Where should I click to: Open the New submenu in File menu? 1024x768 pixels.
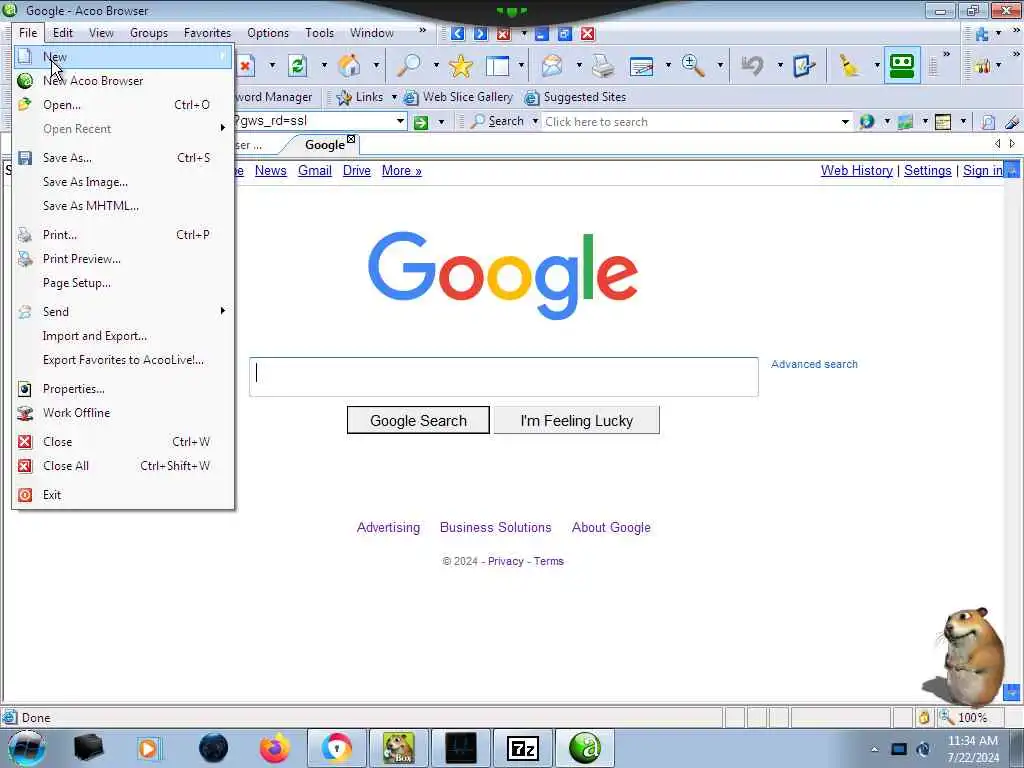point(123,57)
